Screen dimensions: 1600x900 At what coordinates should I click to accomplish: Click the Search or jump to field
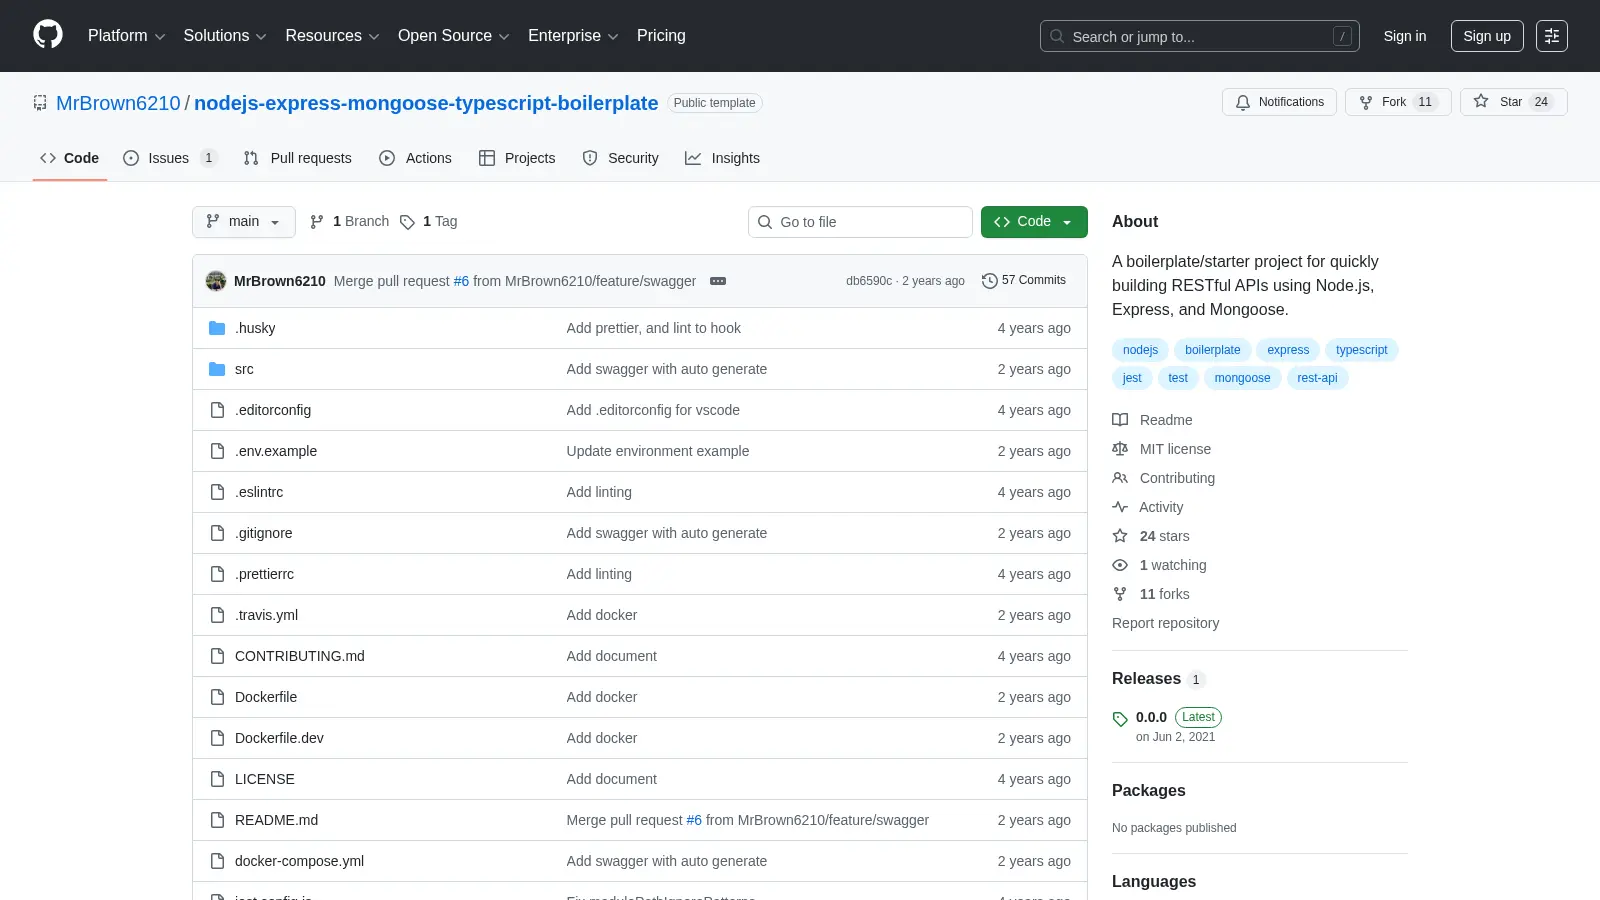(x=1200, y=36)
